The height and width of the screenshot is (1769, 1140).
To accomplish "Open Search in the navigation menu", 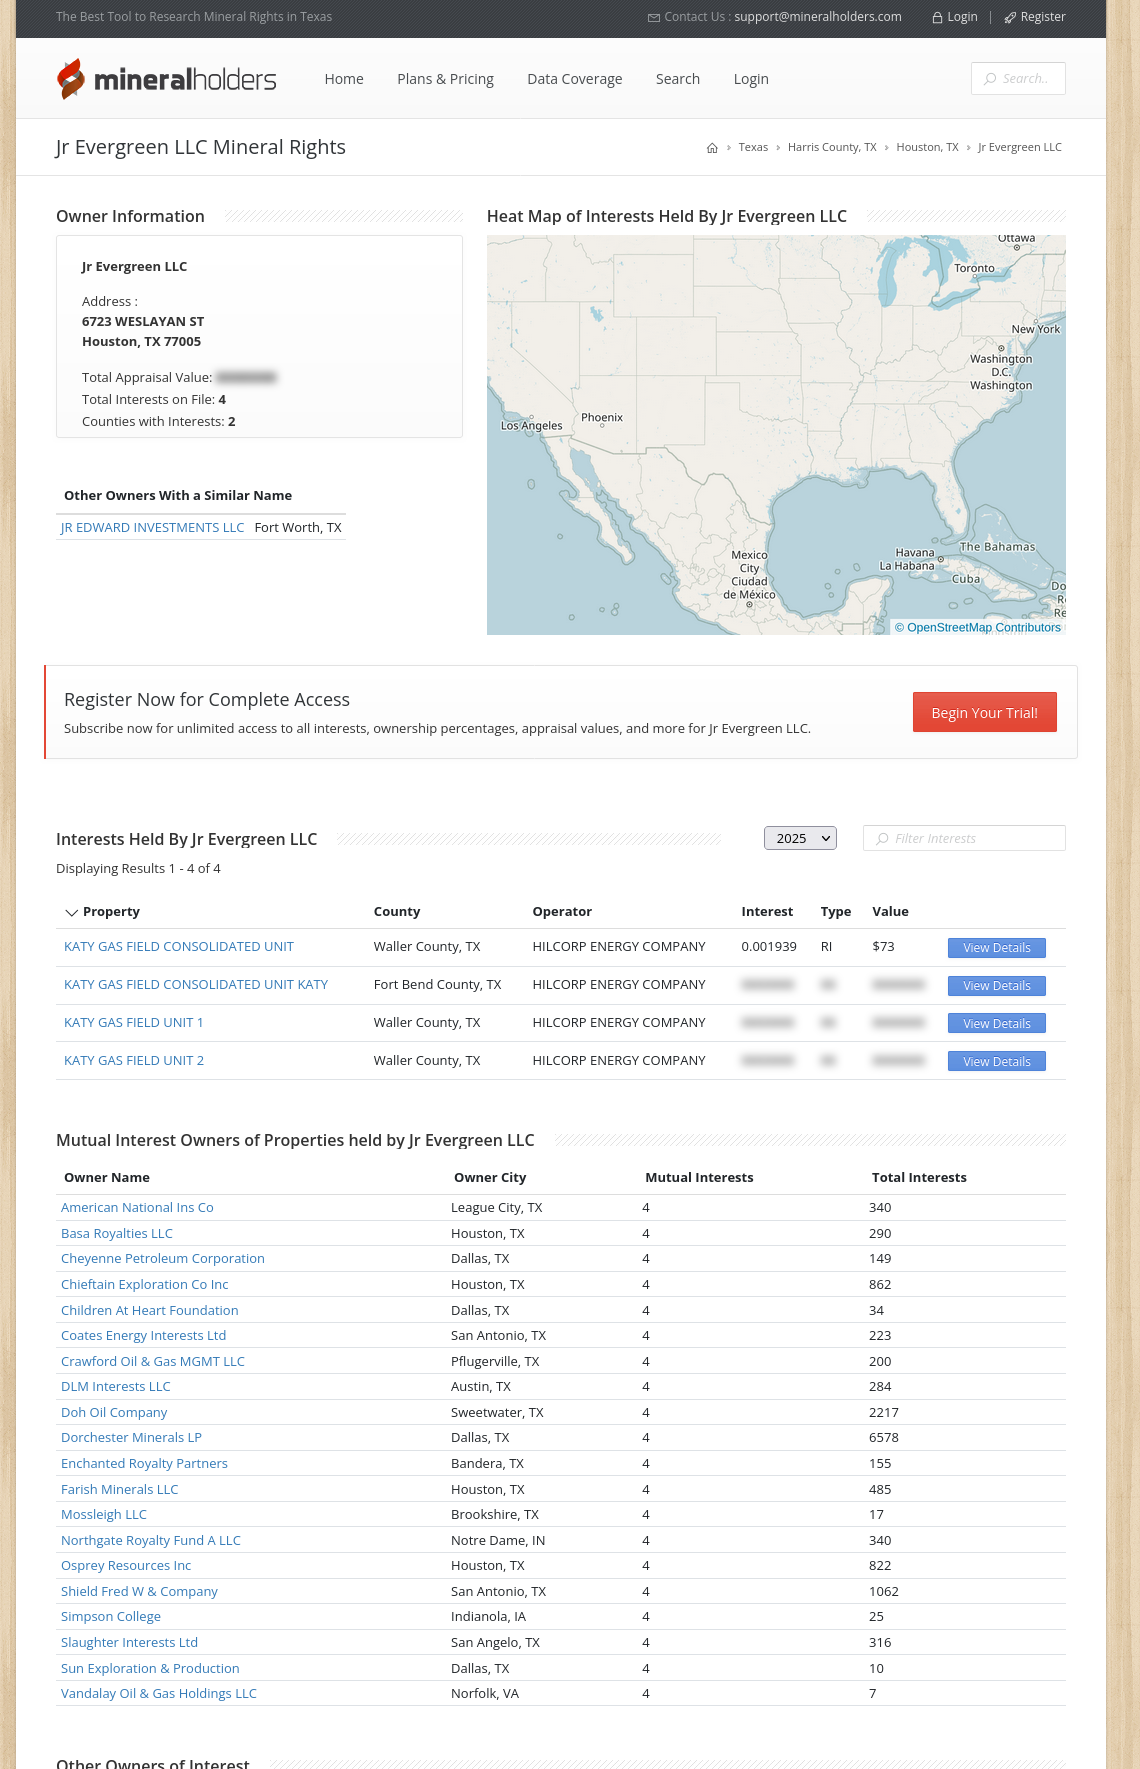I will click(x=678, y=79).
